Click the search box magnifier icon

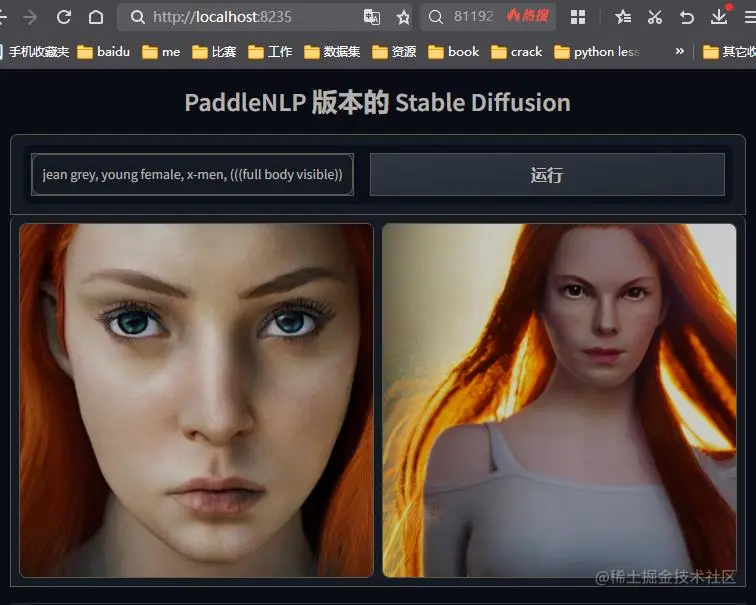[435, 17]
